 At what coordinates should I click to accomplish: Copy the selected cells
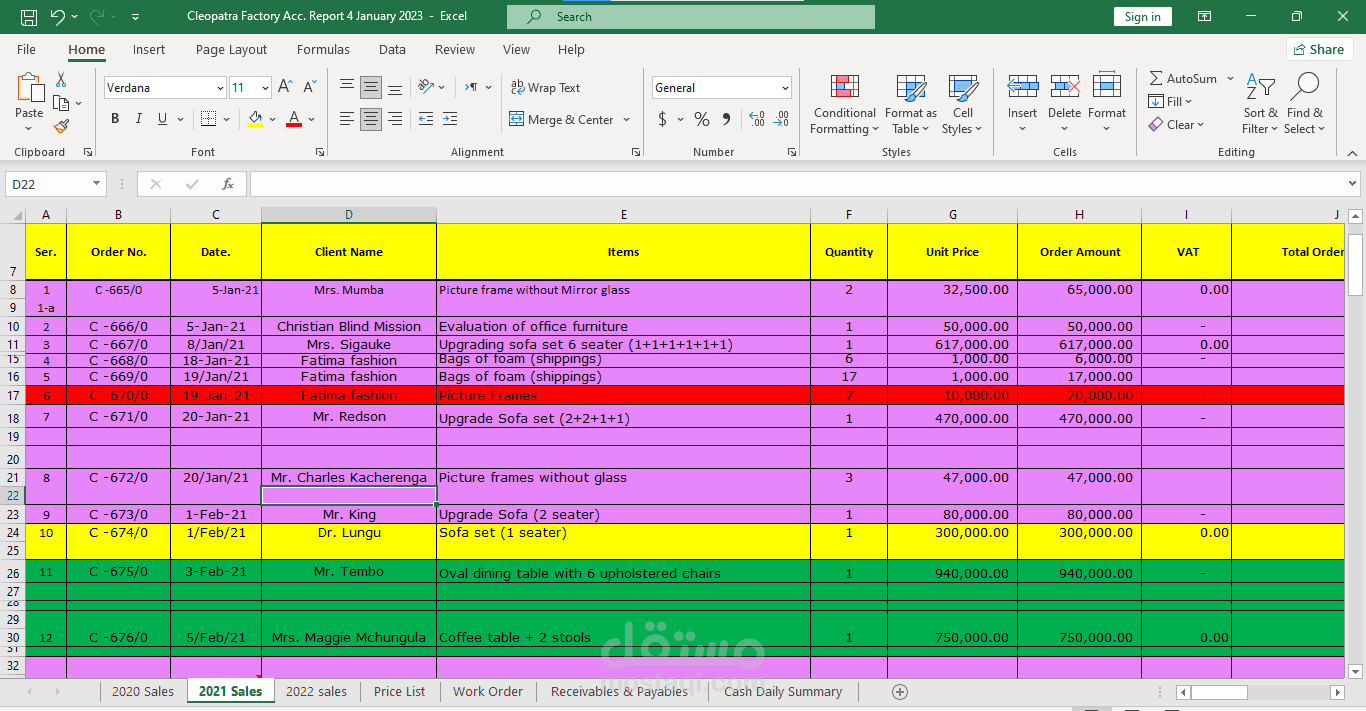[60, 103]
